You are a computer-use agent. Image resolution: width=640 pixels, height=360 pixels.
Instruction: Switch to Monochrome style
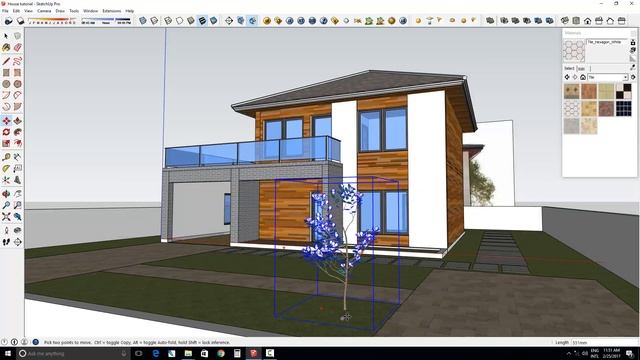tap(213, 20)
